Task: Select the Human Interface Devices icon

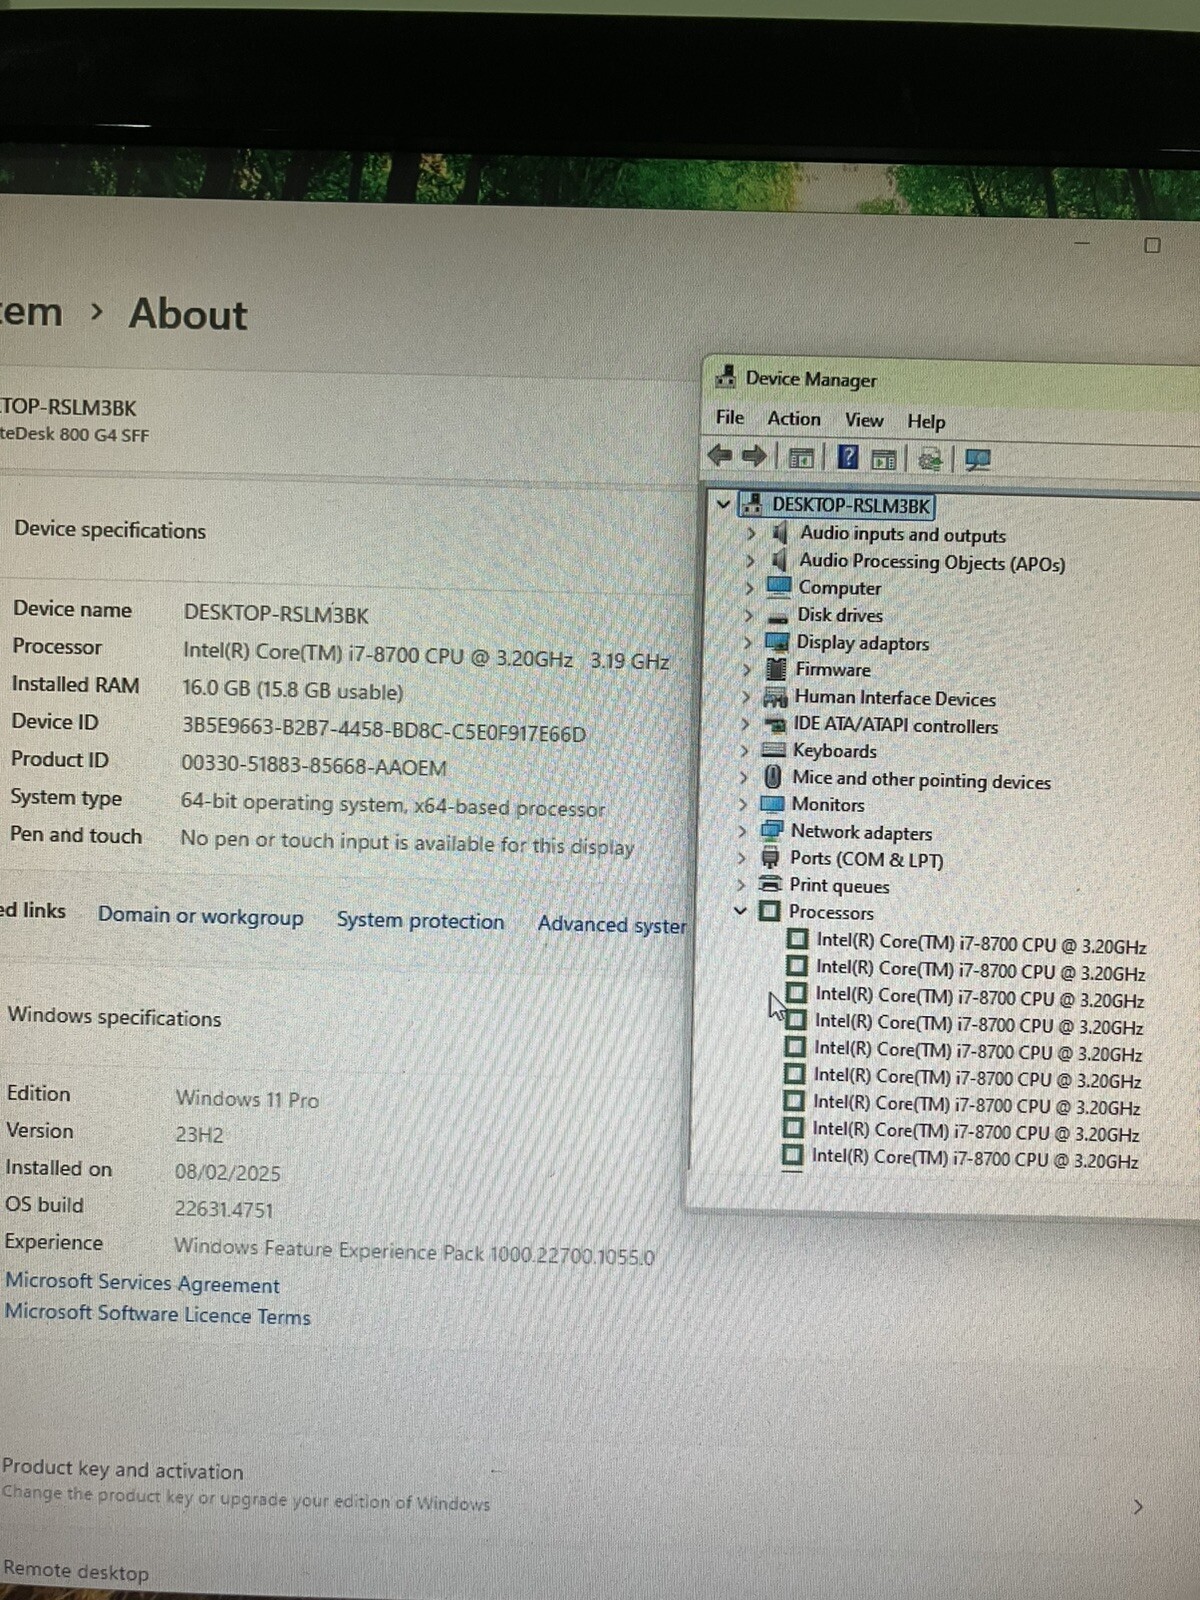Action: (775, 696)
